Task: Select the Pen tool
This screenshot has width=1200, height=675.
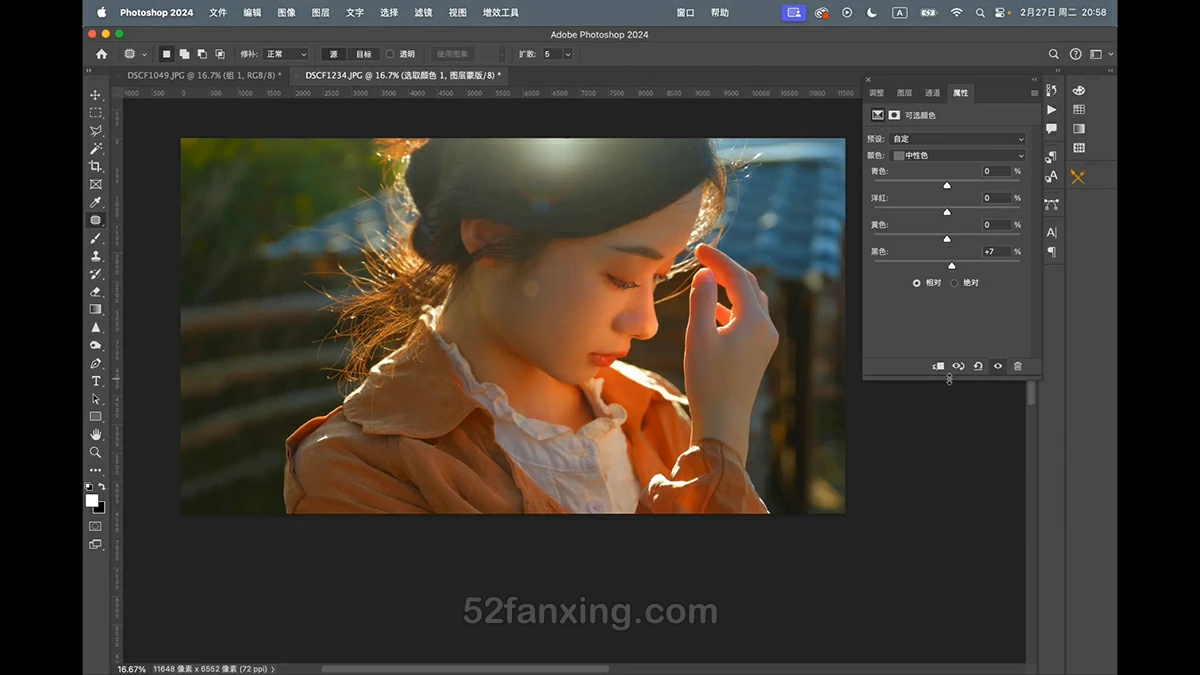Action: [96, 363]
